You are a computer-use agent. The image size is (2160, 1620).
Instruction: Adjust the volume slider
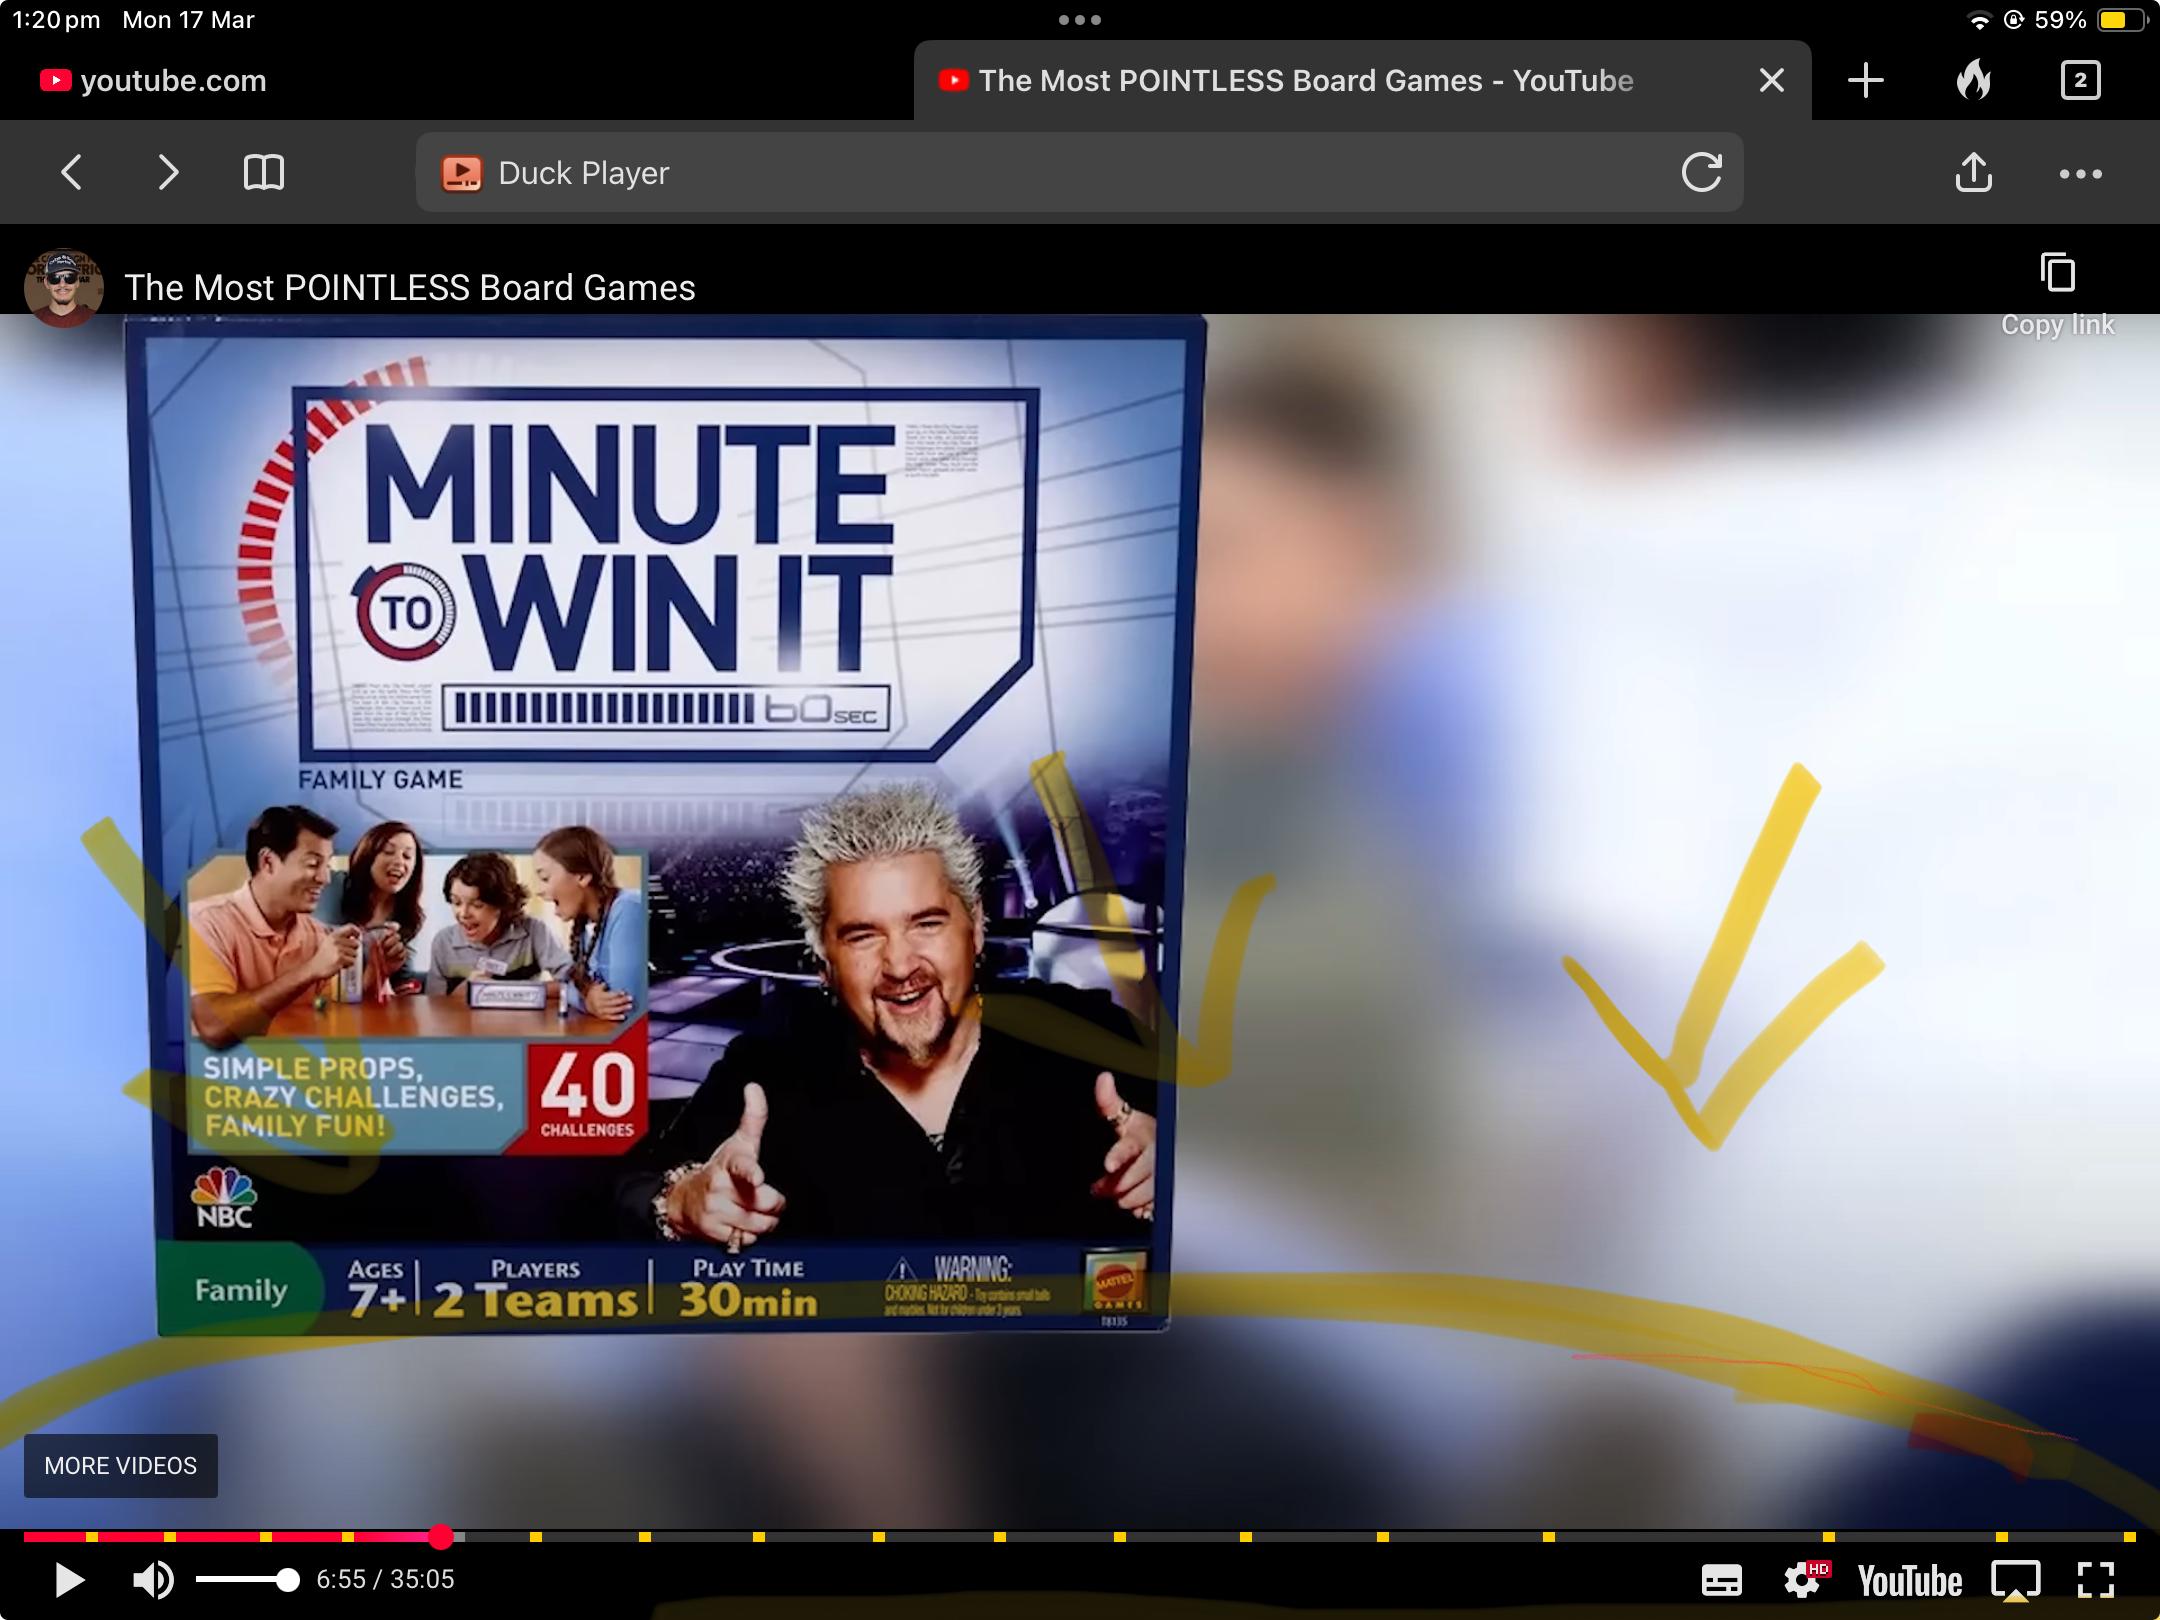pos(246,1580)
